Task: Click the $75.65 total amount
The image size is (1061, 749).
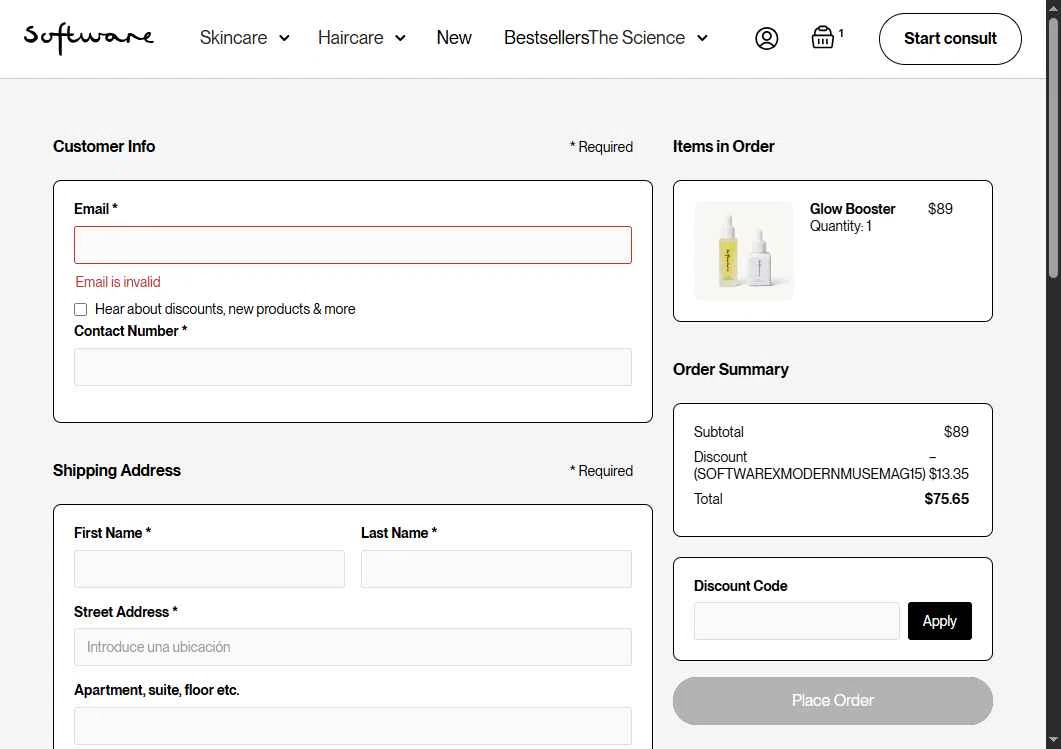Action: pos(946,499)
